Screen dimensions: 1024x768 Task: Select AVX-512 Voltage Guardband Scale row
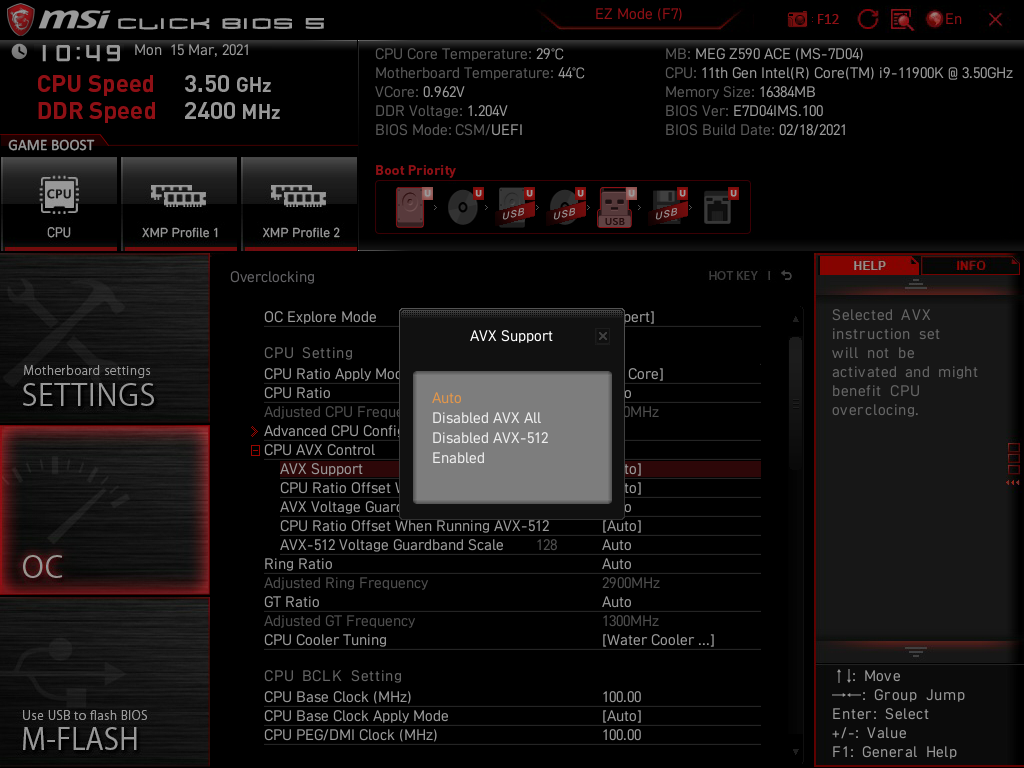pos(520,545)
